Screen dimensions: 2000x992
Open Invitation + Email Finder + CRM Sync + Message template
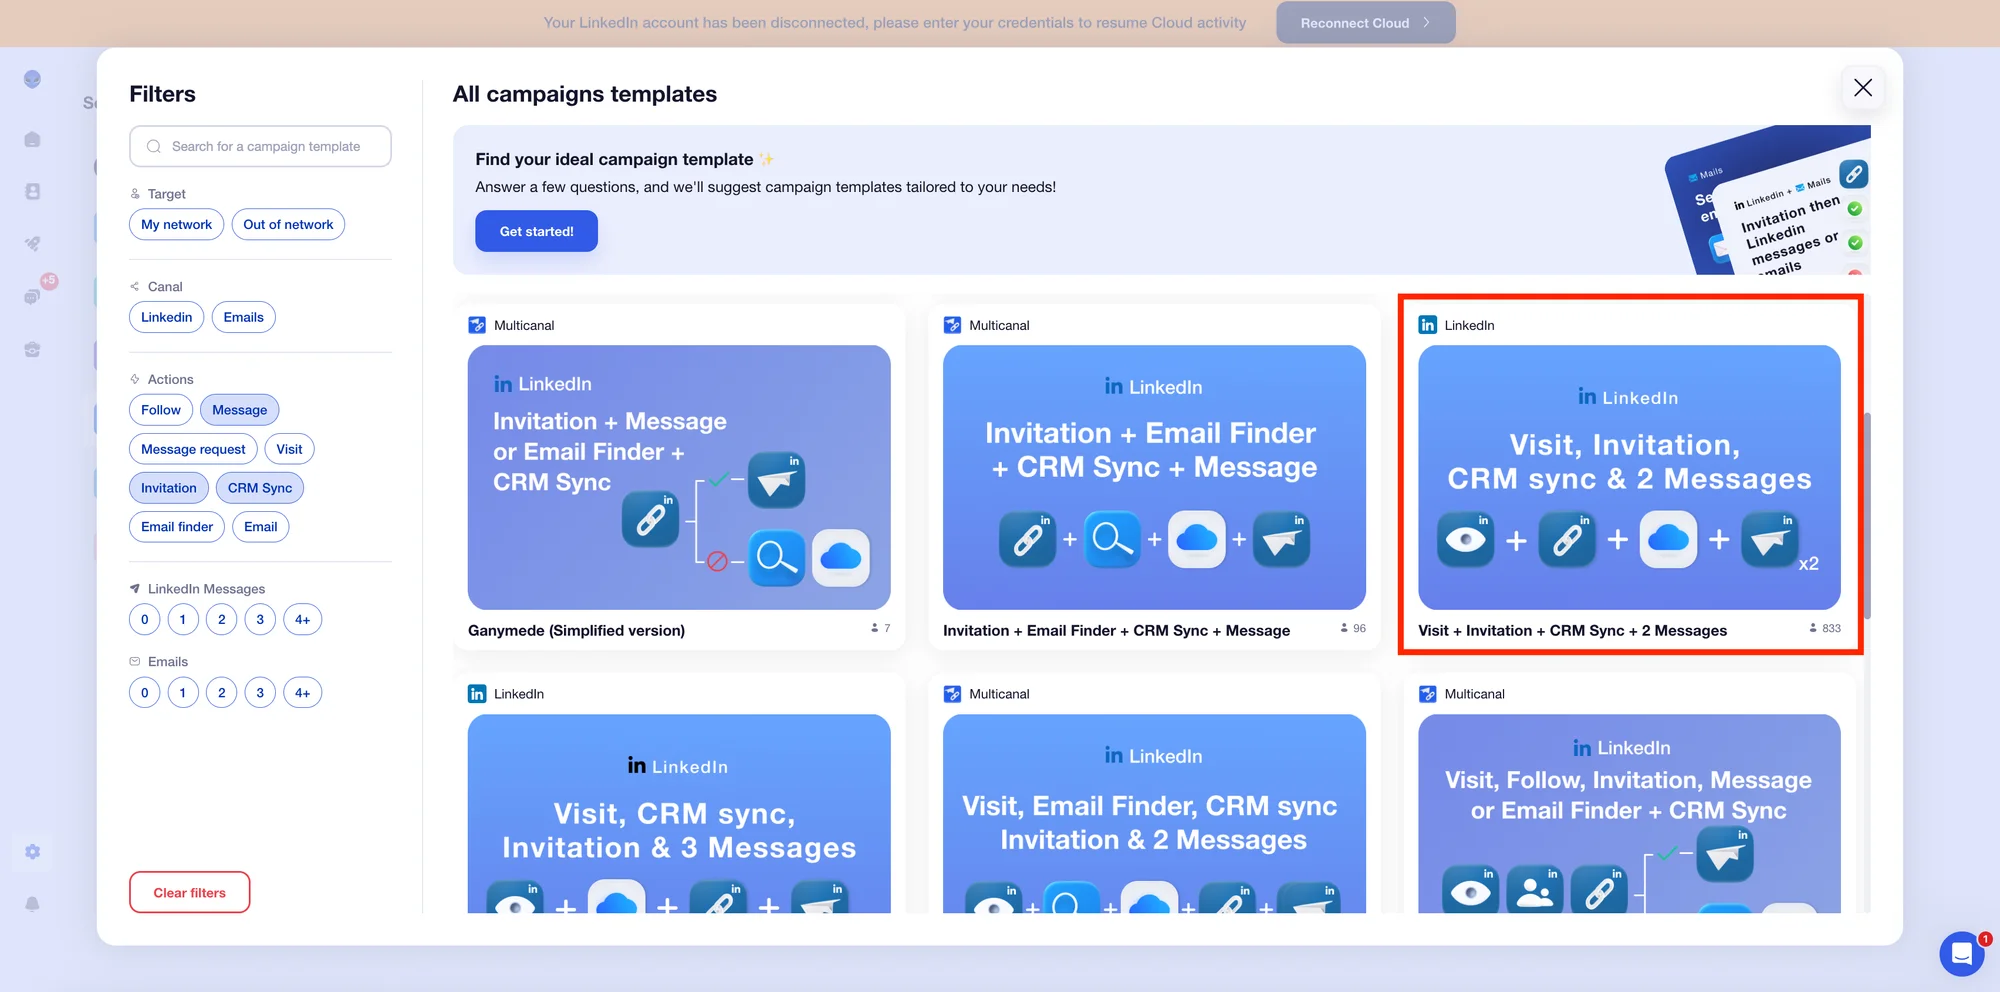tap(1154, 478)
